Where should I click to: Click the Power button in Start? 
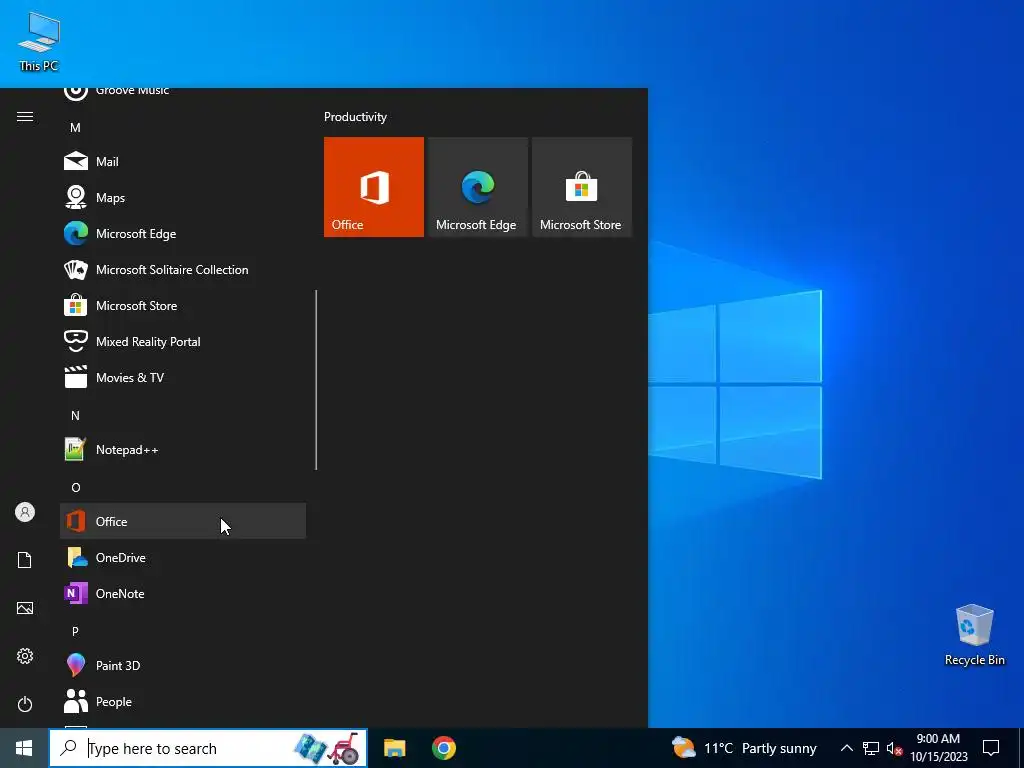[x=25, y=704]
